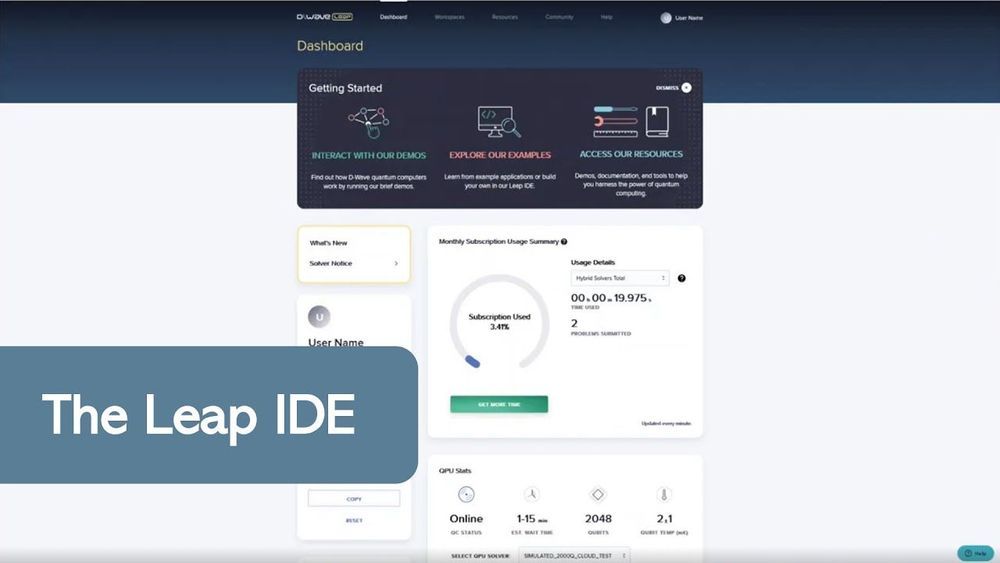Screen dimensions: 1000x563
Task: Click the tools and book resources icon
Action: [x=630, y=122]
